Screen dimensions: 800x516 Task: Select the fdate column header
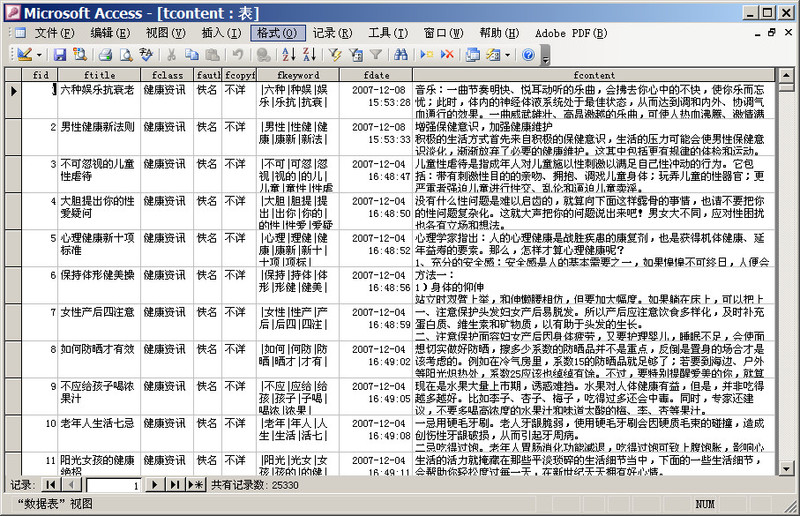point(376,75)
